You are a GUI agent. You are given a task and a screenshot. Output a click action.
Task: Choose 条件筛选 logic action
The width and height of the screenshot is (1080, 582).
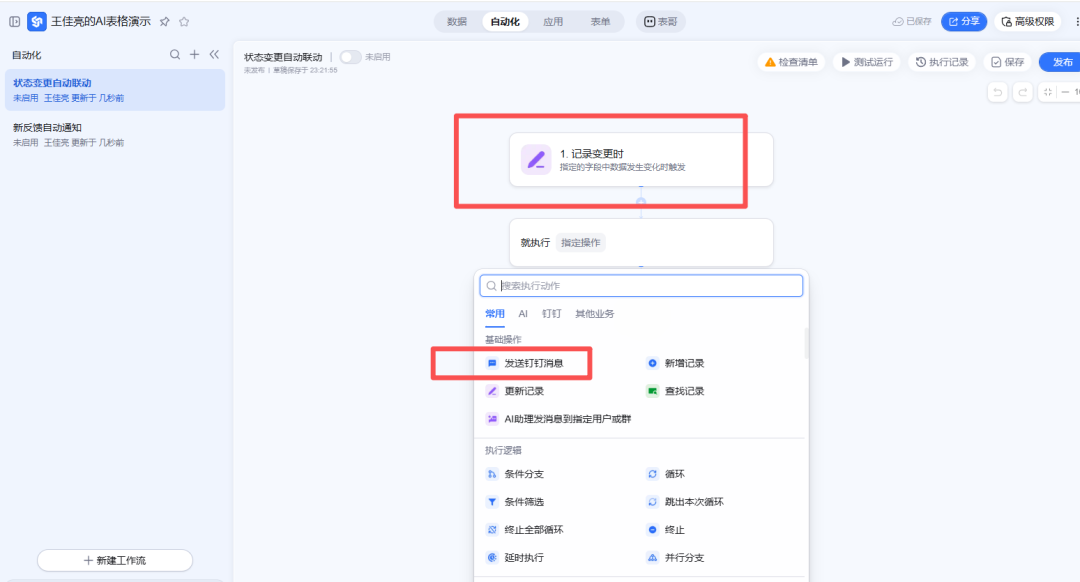coord(515,501)
